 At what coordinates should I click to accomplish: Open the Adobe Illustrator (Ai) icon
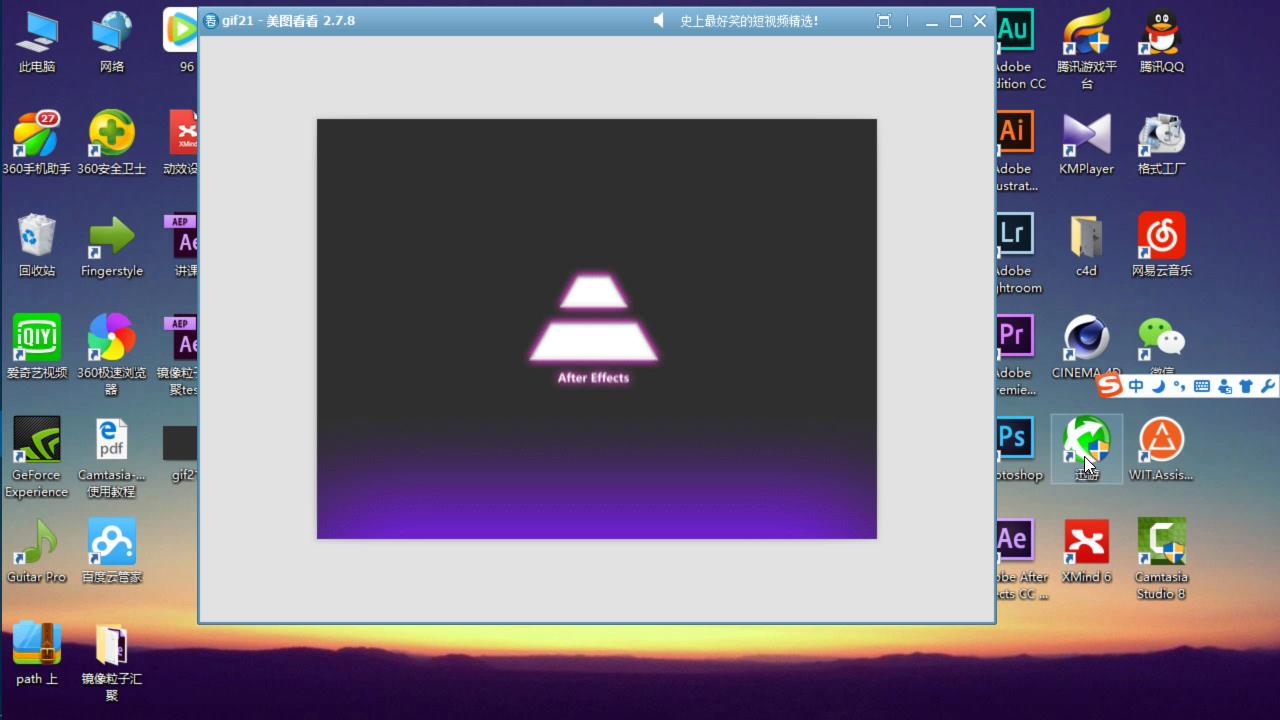(1016, 151)
